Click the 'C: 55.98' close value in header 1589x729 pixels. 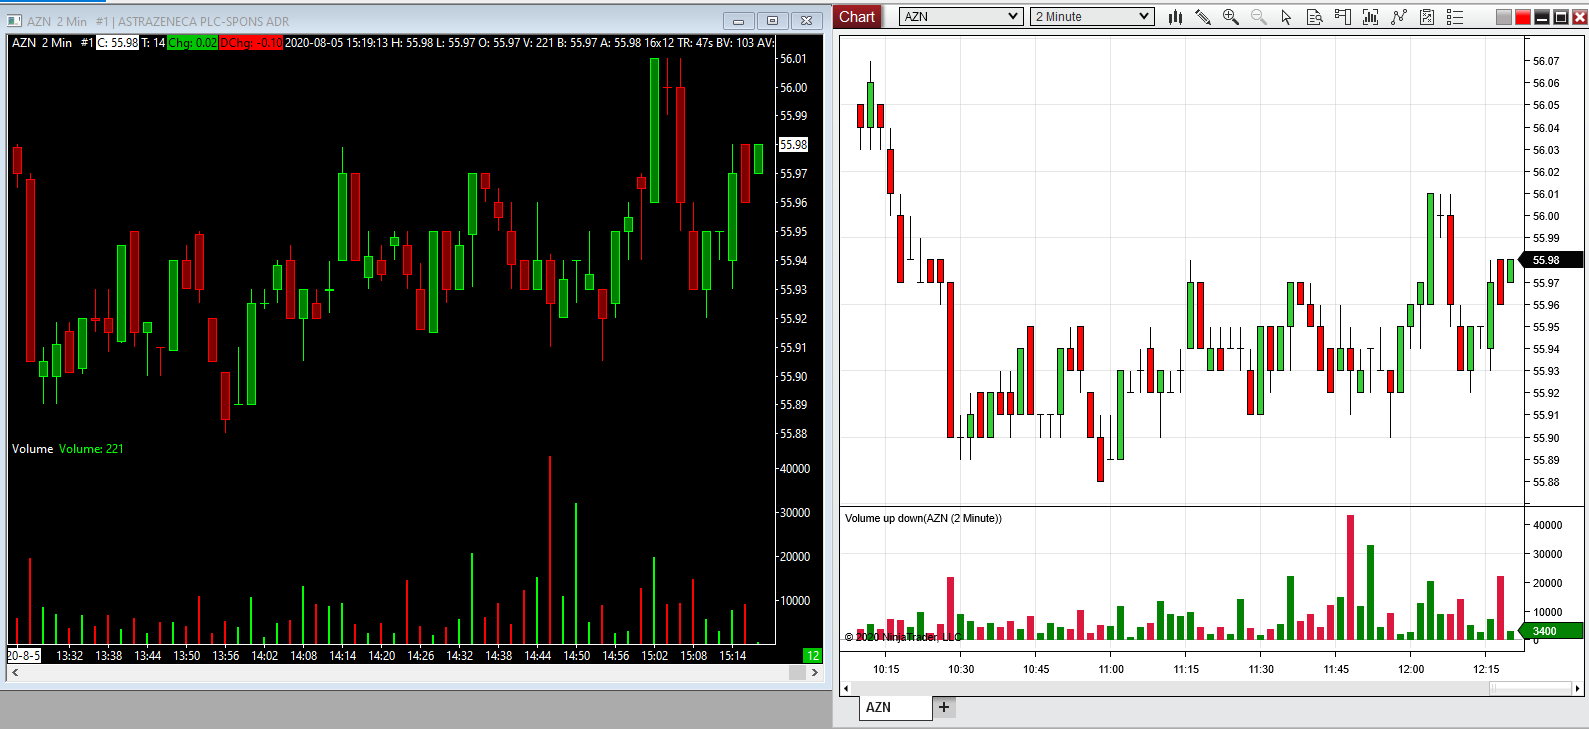click(x=117, y=43)
